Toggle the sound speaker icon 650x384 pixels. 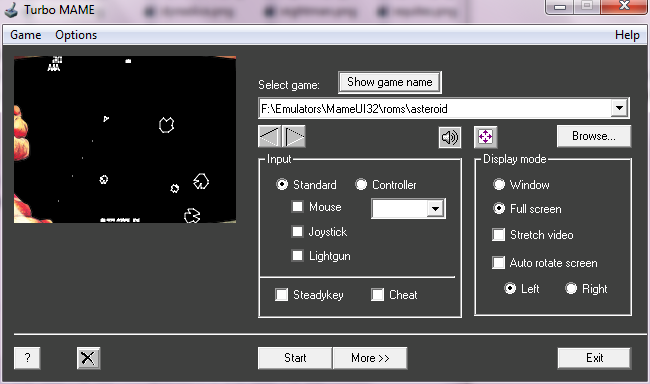coord(450,137)
